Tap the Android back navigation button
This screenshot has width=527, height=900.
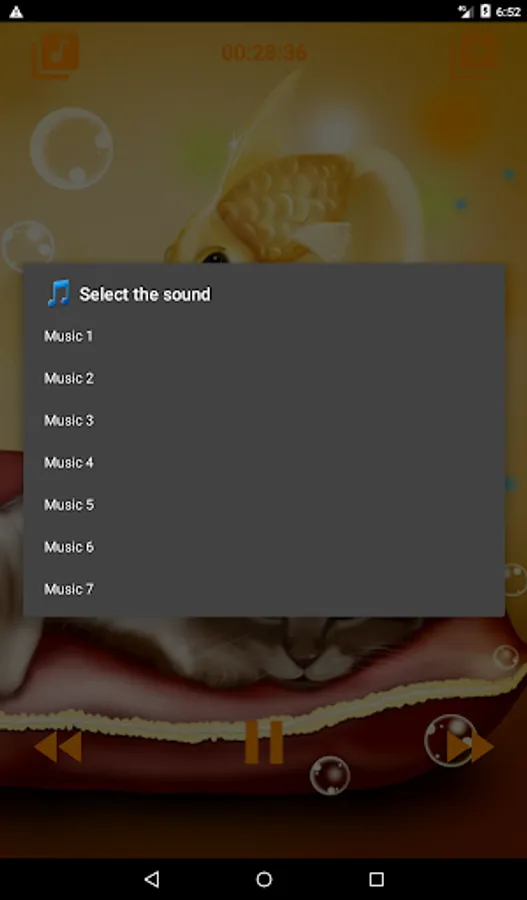tap(152, 879)
